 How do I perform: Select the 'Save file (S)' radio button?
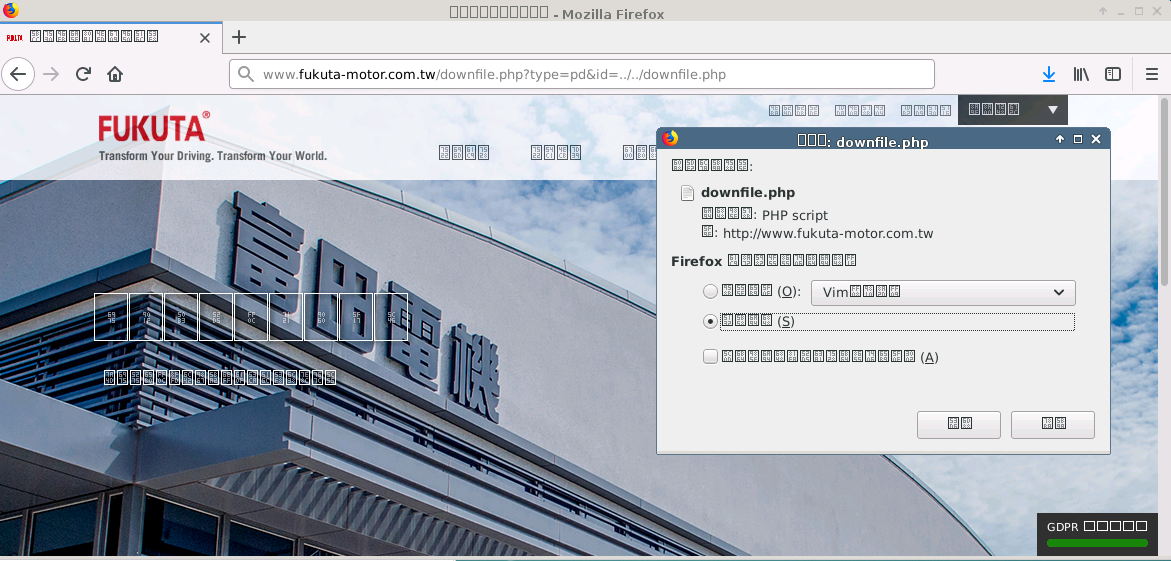point(710,321)
